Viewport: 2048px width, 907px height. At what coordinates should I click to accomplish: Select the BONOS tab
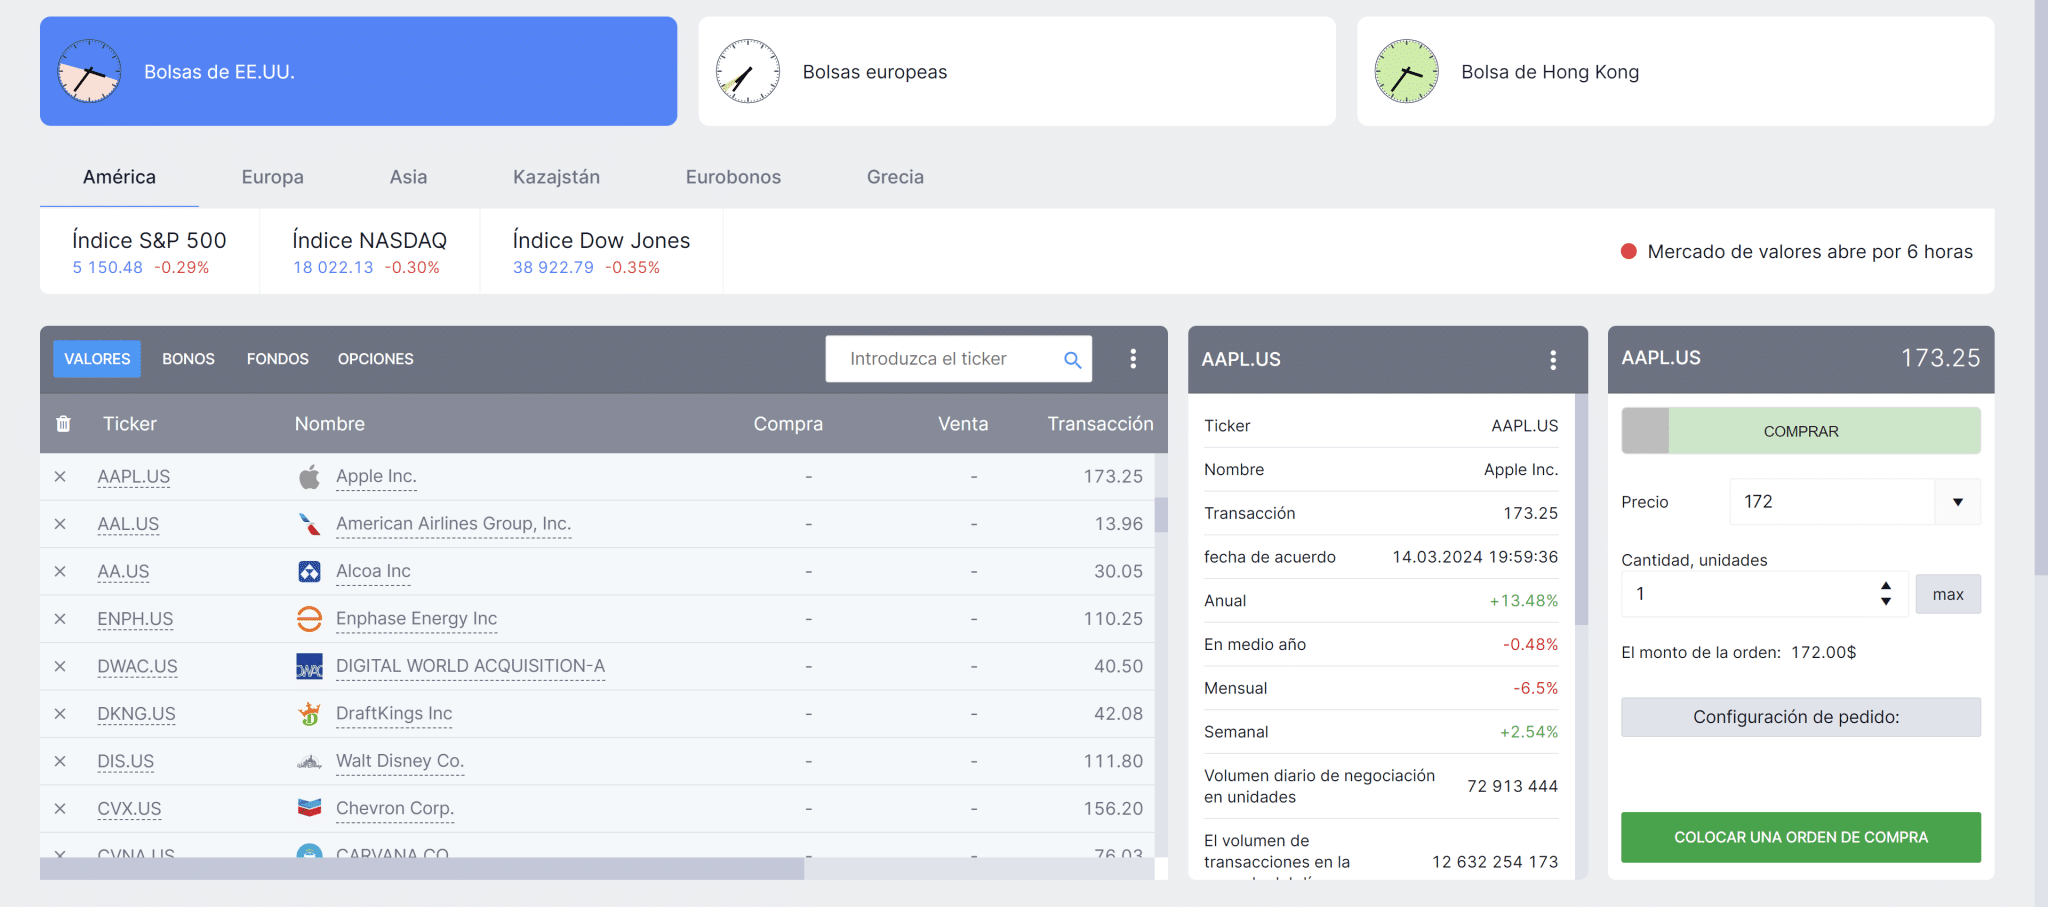[x=188, y=359]
